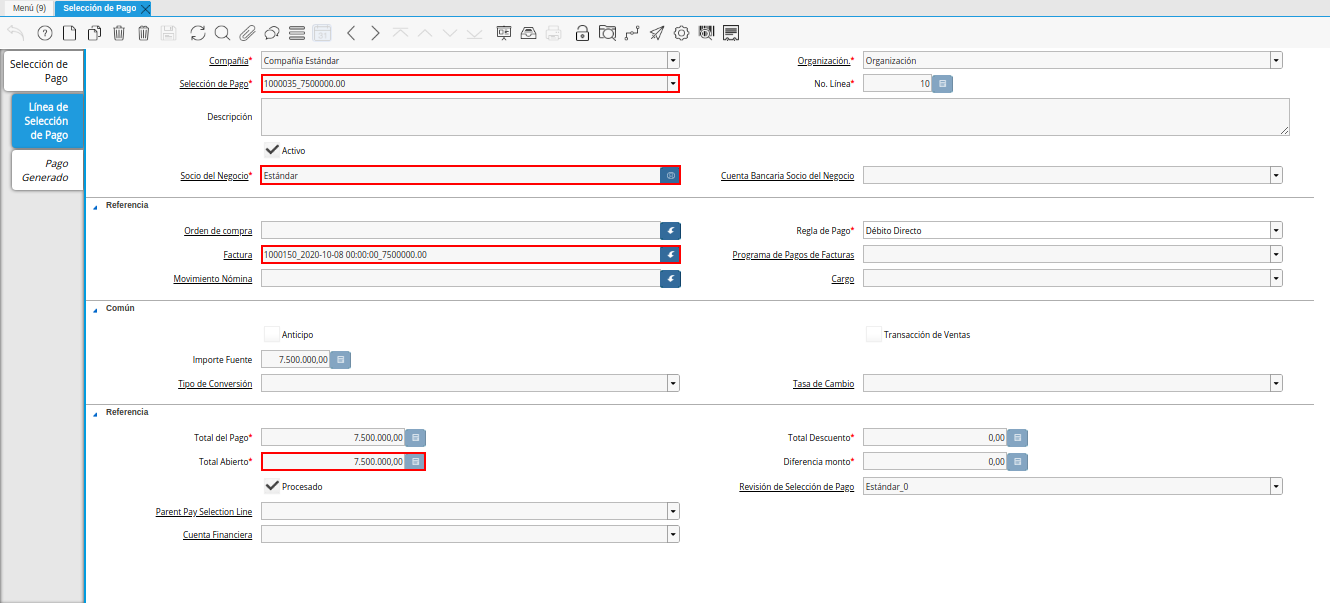Click the Factura field label link
Image resolution: width=1330 pixels, height=603 pixels.
[238, 255]
